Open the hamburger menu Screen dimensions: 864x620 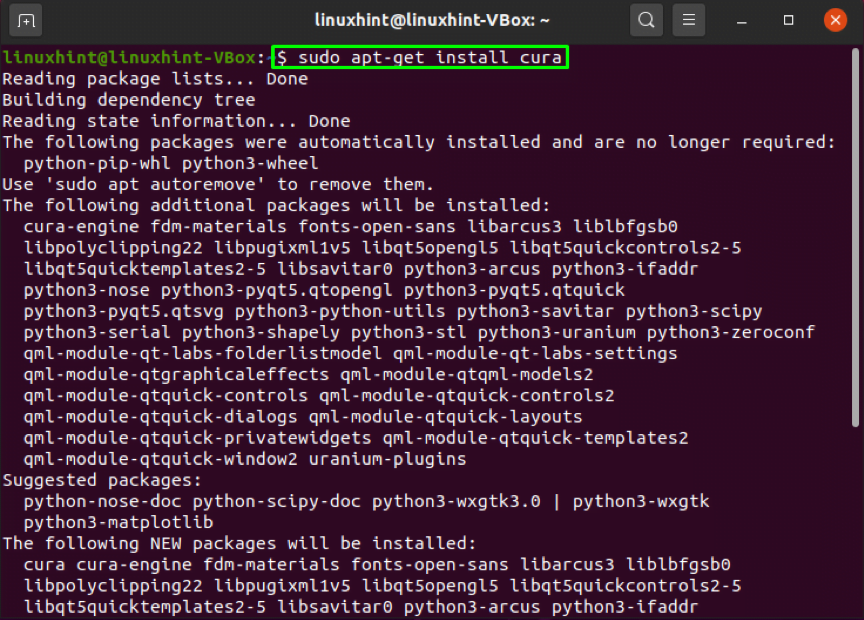point(689,21)
